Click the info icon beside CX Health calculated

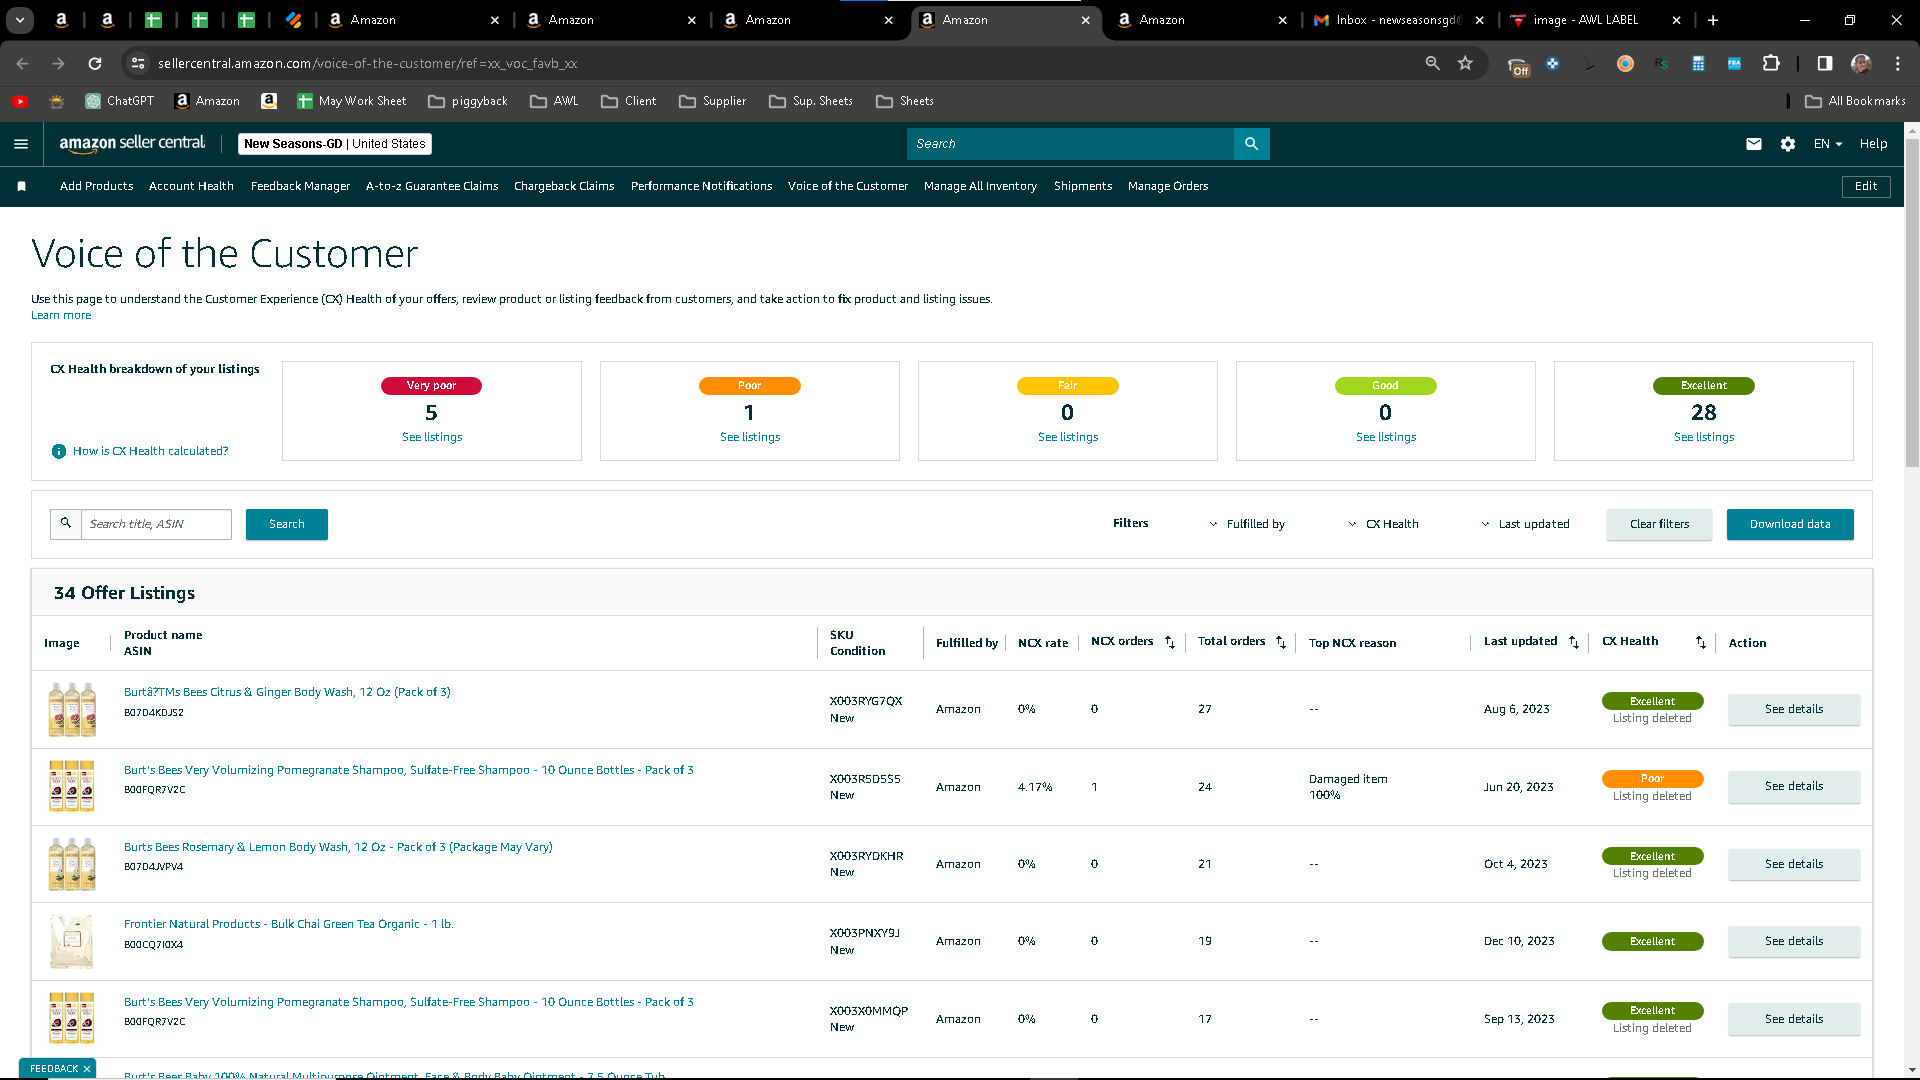(x=59, y=452)
